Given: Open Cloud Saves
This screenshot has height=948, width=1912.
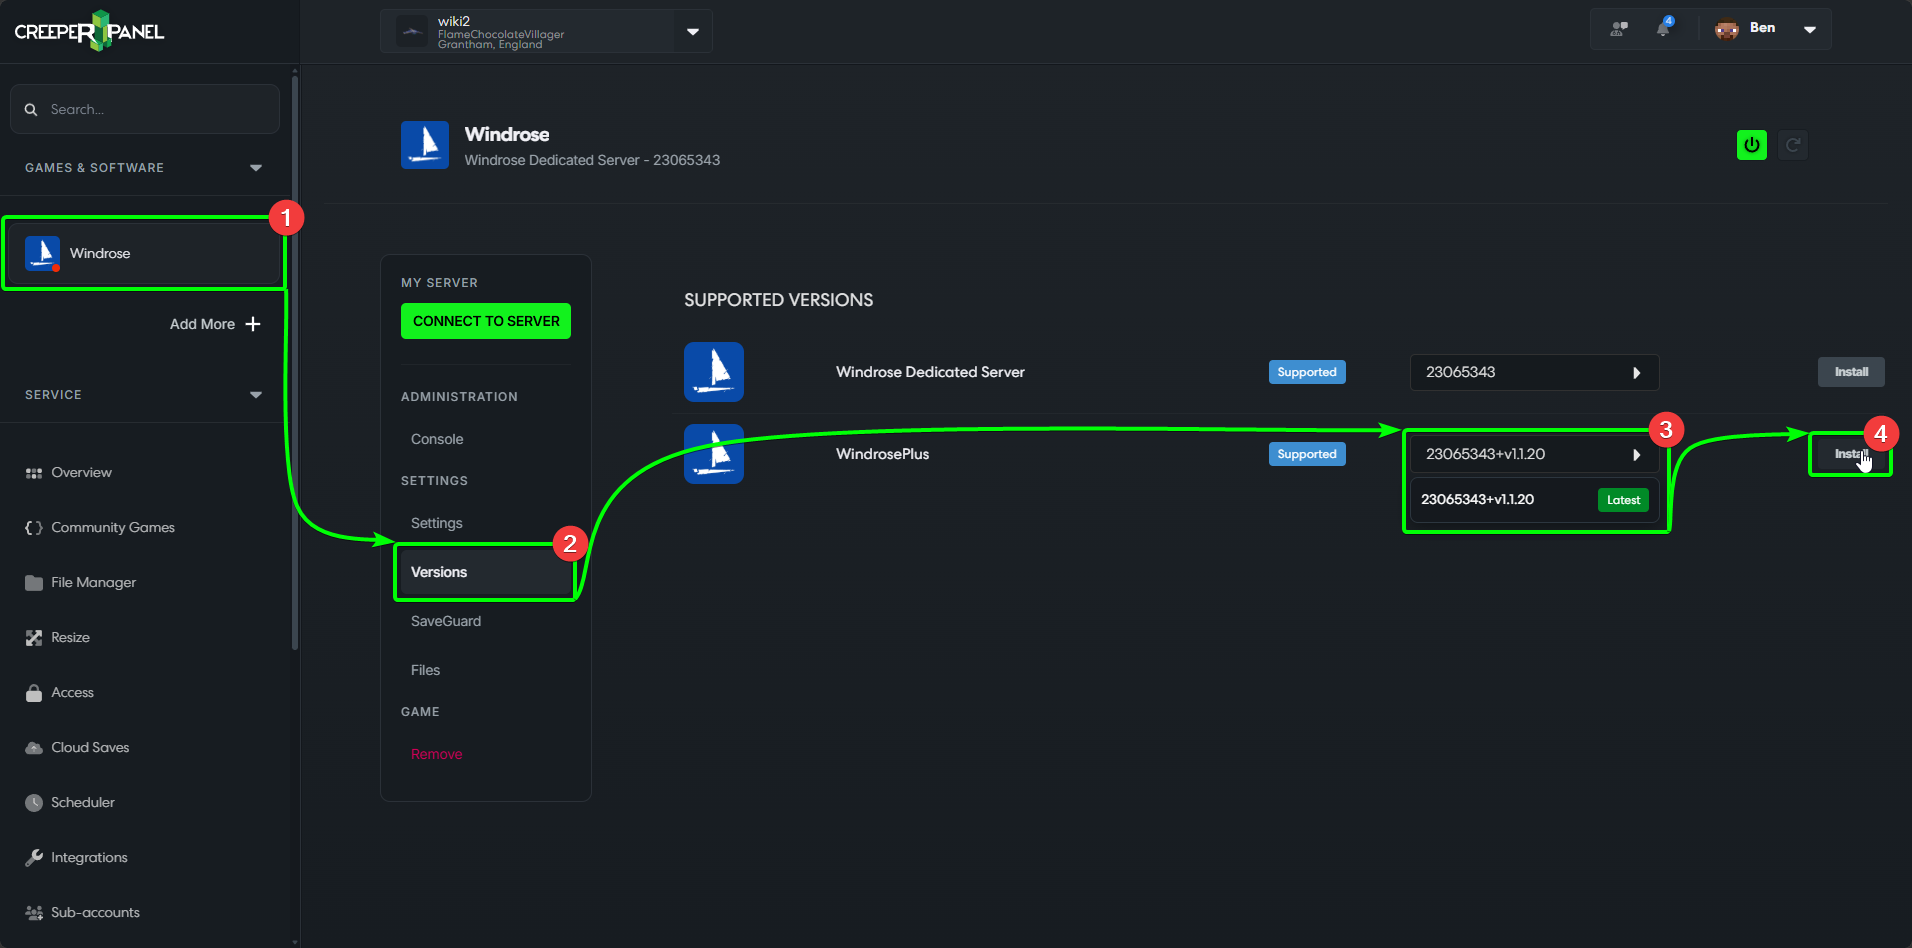Looking at the screenshot, I should [x=91, y=748].
